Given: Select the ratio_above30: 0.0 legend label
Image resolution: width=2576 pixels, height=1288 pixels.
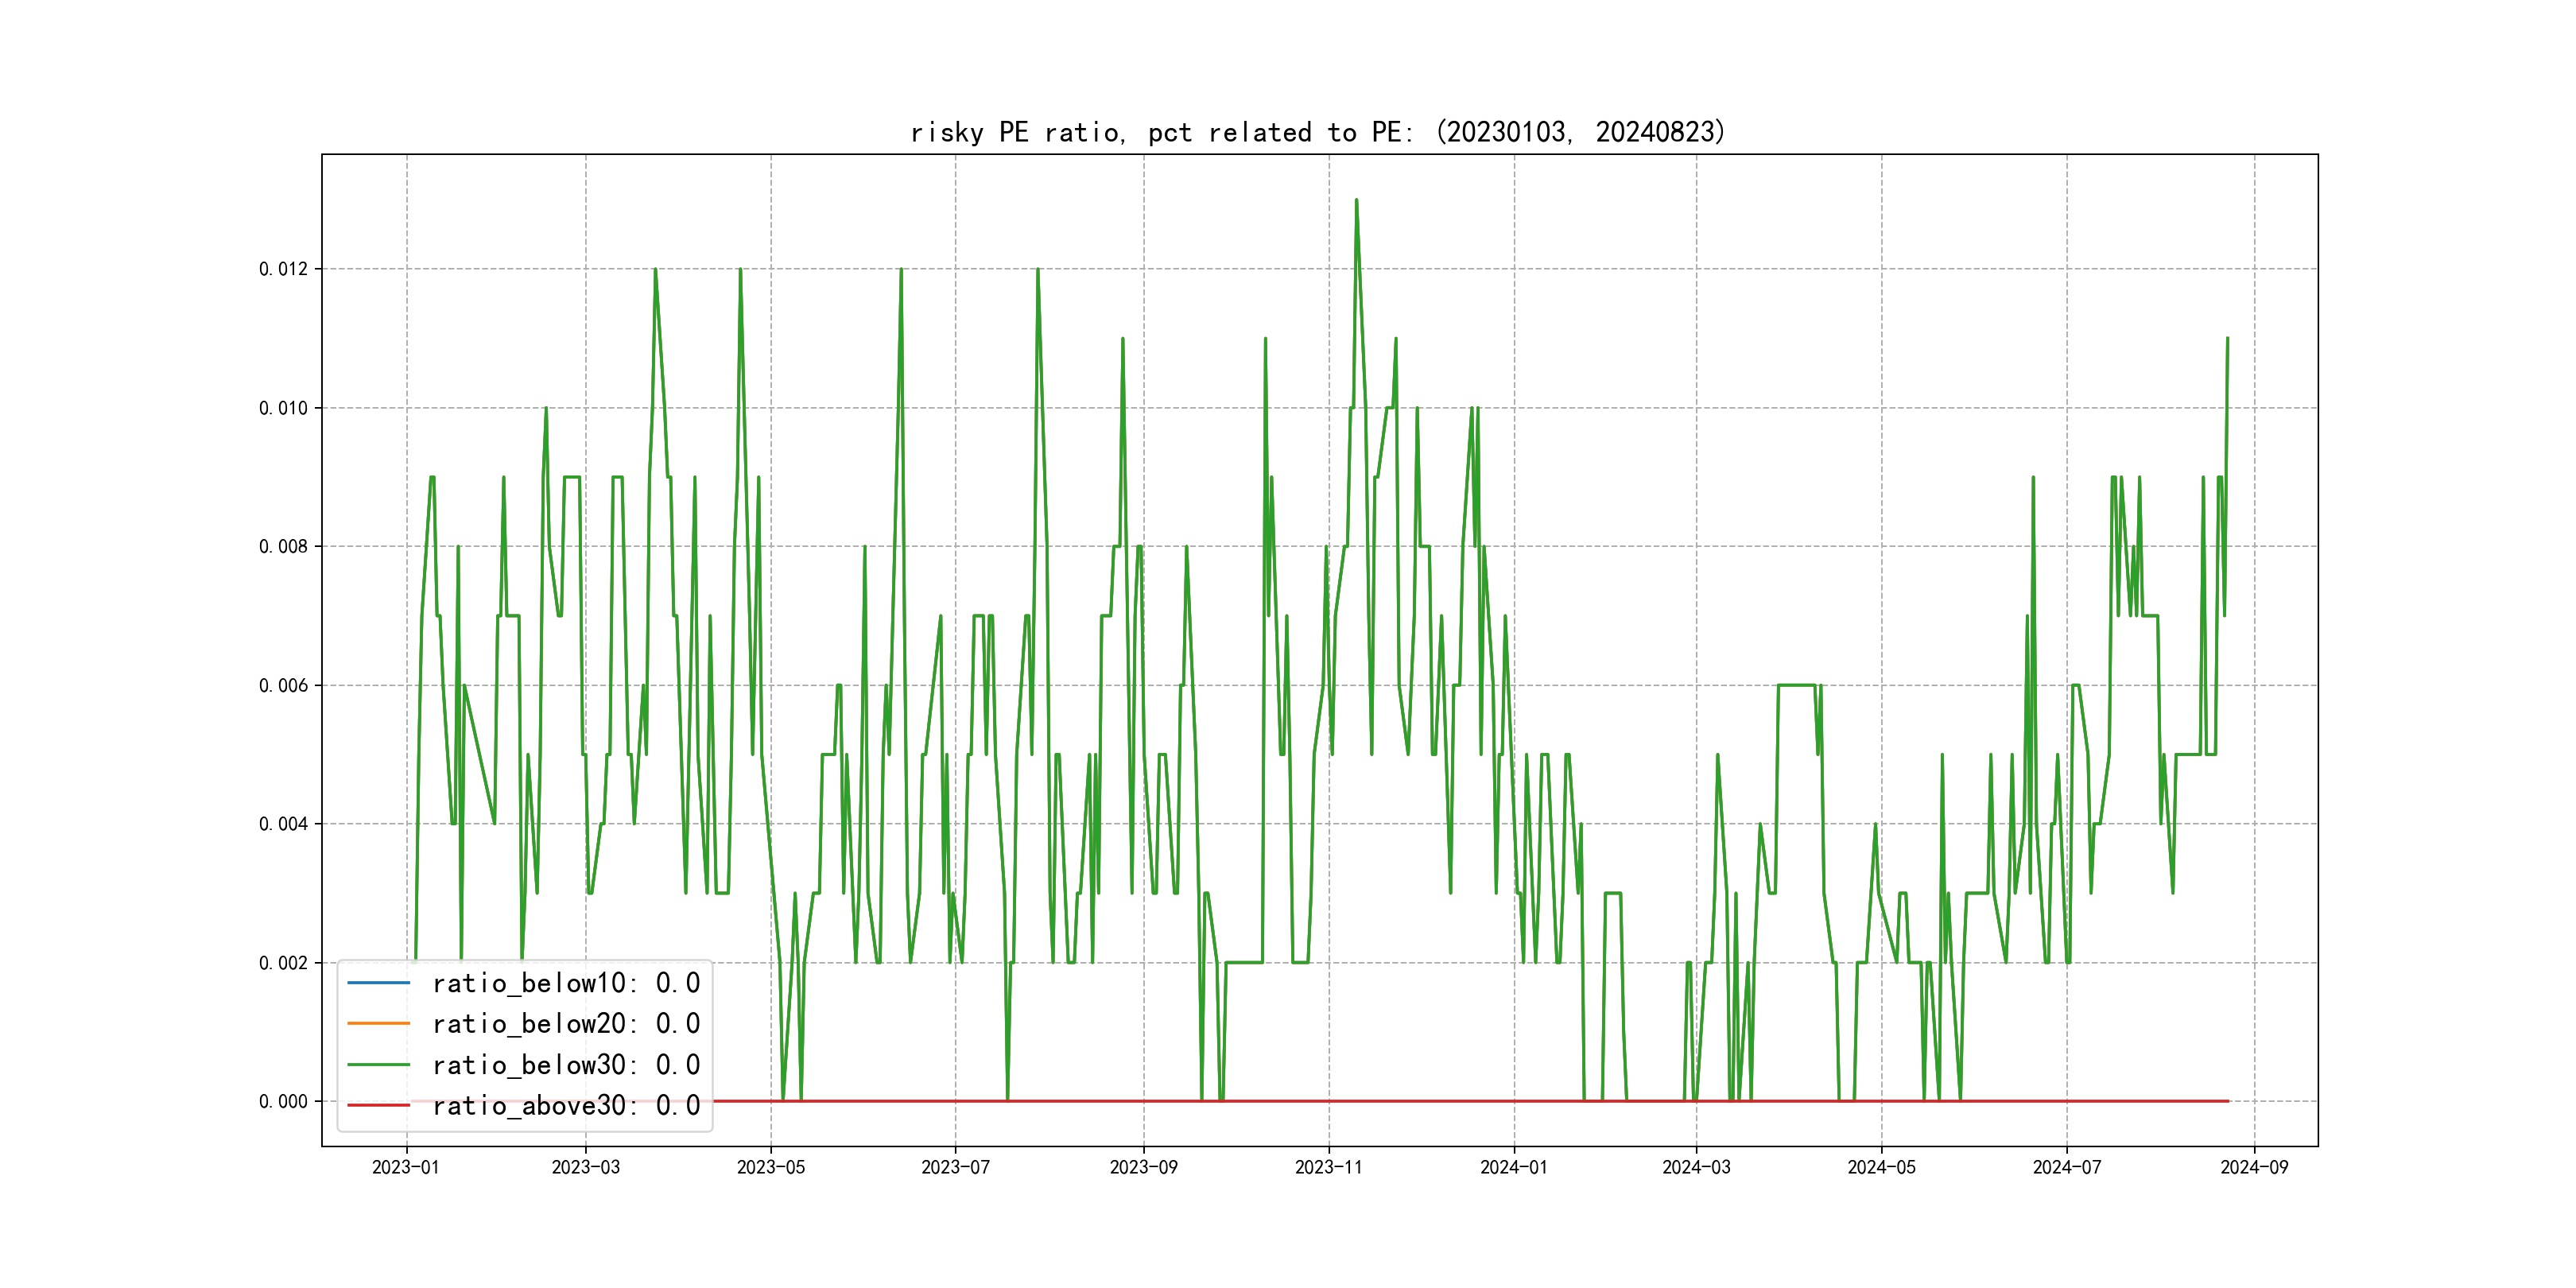Looking at the screenshot, I should (x=566, y=1106).
